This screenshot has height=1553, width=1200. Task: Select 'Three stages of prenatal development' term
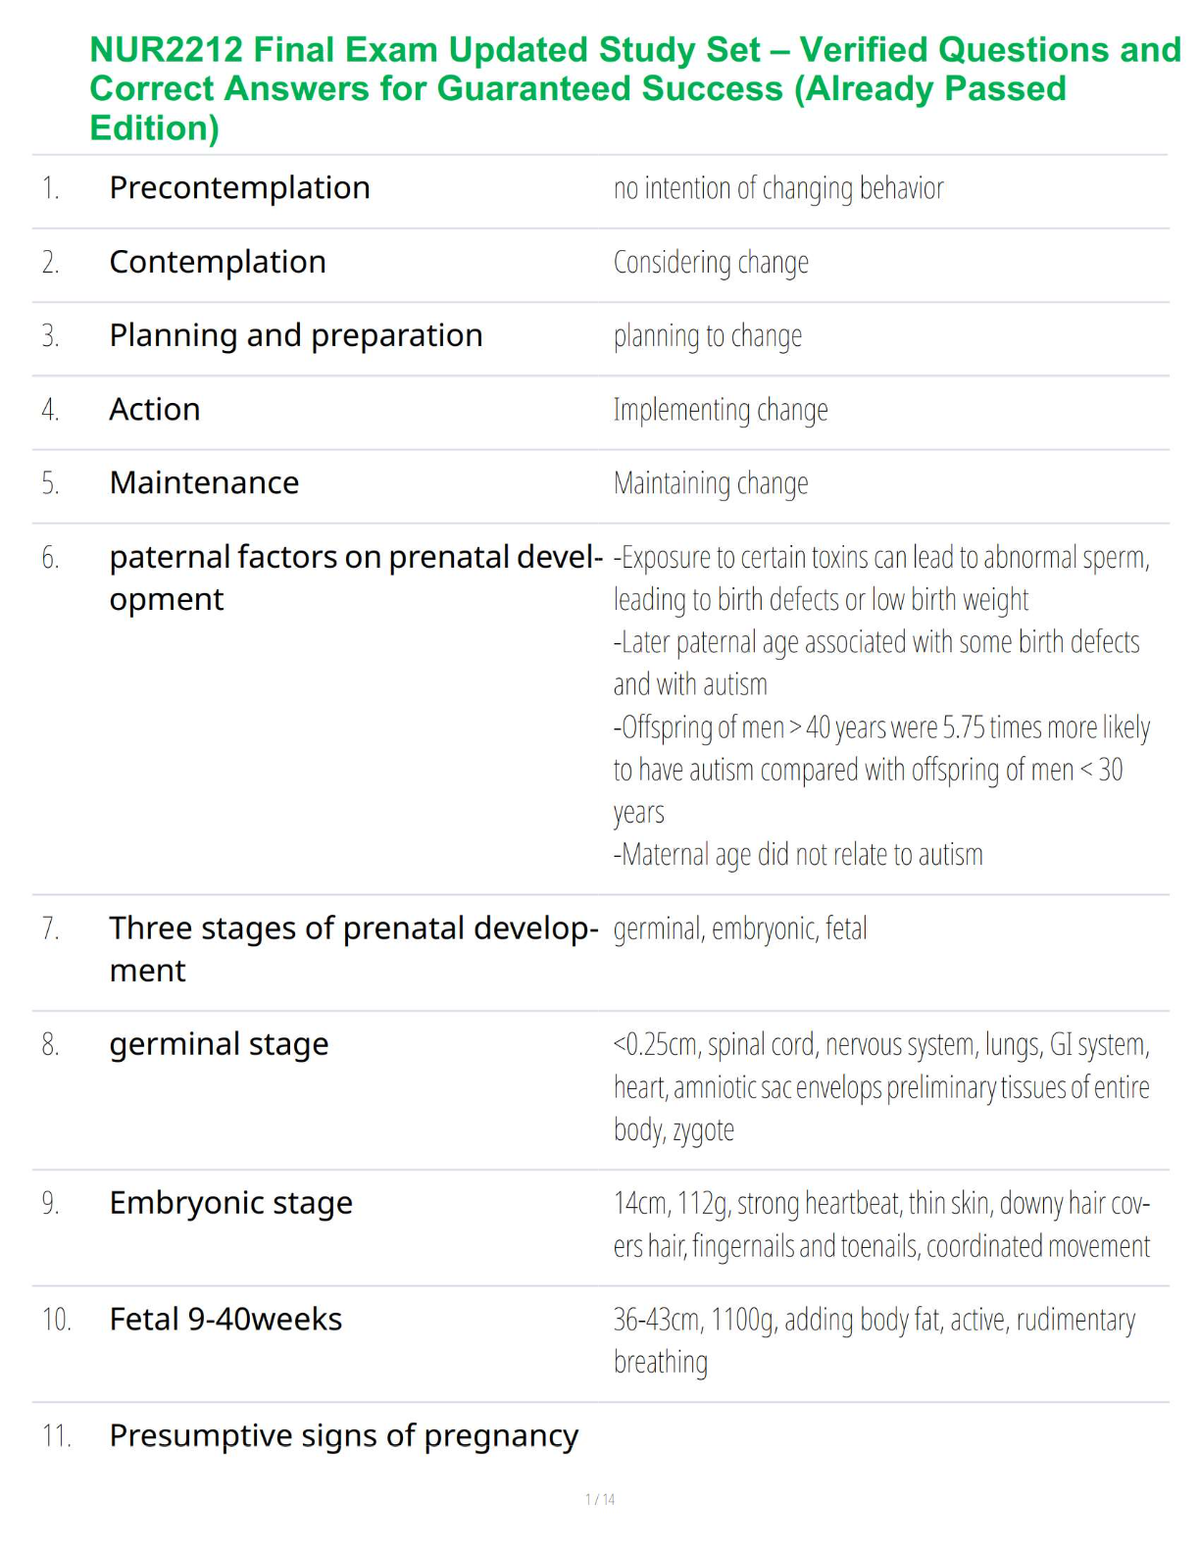click(x=354, y=949)
